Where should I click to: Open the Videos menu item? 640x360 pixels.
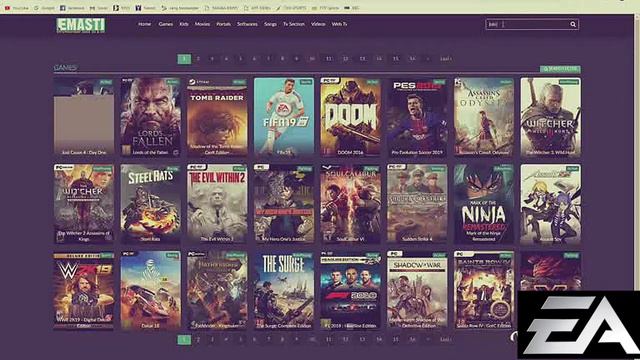pyautogui.click(x=318, y=24)
